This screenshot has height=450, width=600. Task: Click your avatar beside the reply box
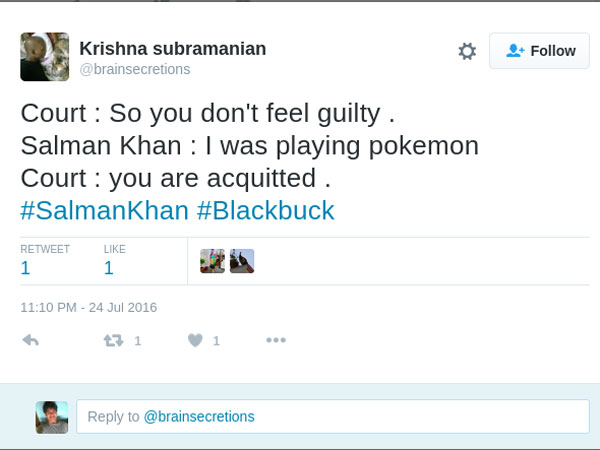[x=52, y=417]
